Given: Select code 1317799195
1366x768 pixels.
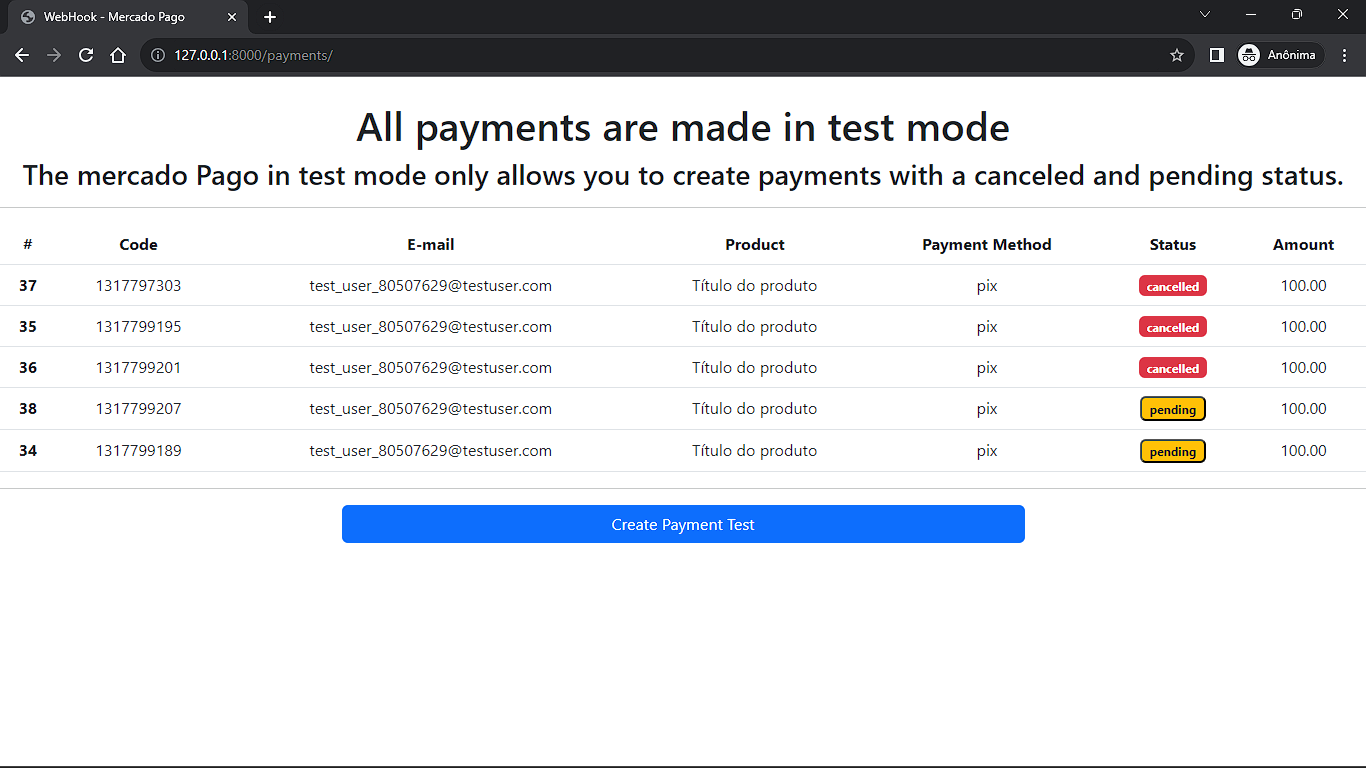Looking at the screenshot, I should tap(139, 327).
